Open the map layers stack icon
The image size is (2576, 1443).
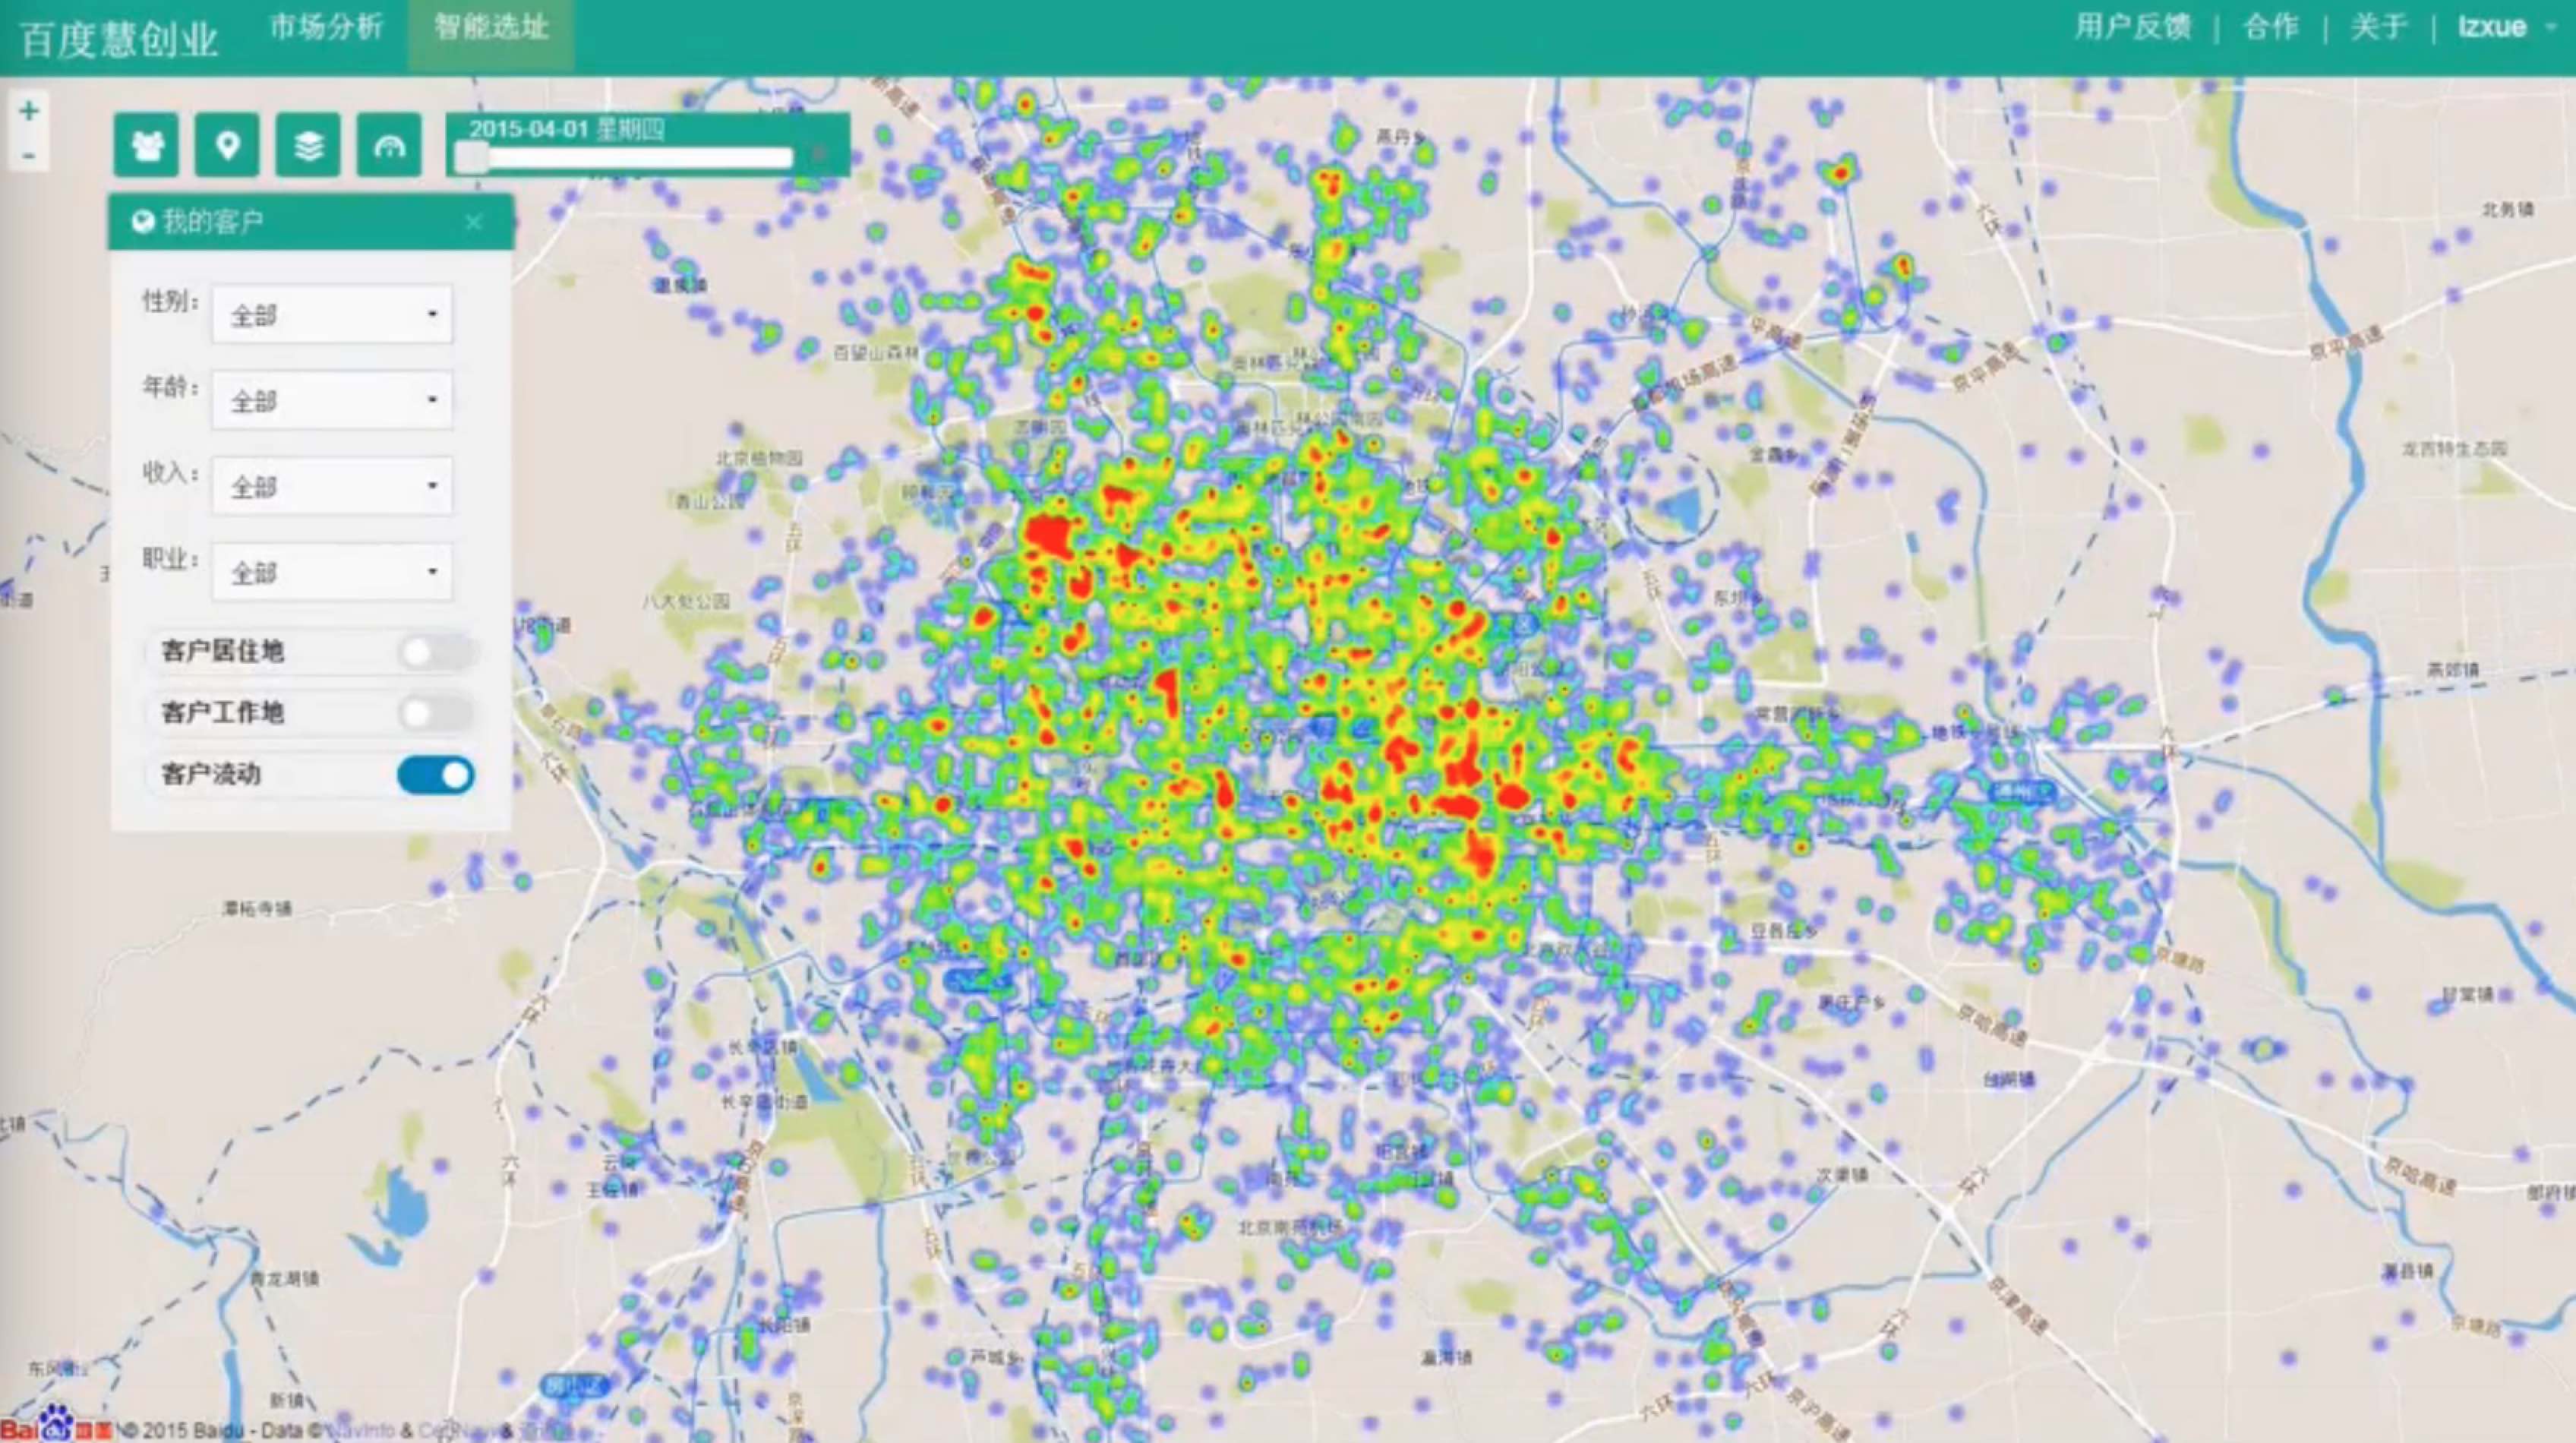click(x=308, y=145)
